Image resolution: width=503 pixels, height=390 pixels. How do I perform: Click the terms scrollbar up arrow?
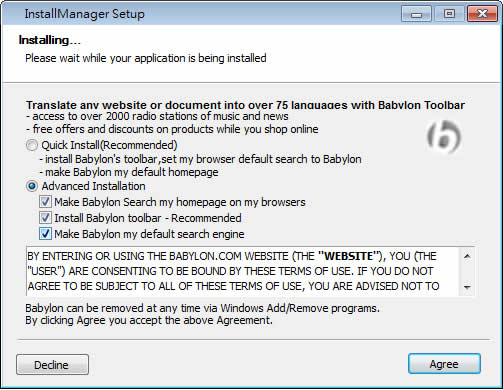(x=467, y=256)
